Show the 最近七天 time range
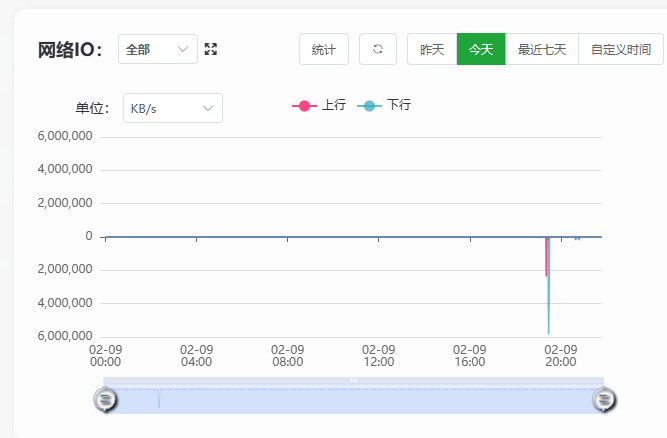The width and height of the screenshot is (667, 438). tap(542, 49)
